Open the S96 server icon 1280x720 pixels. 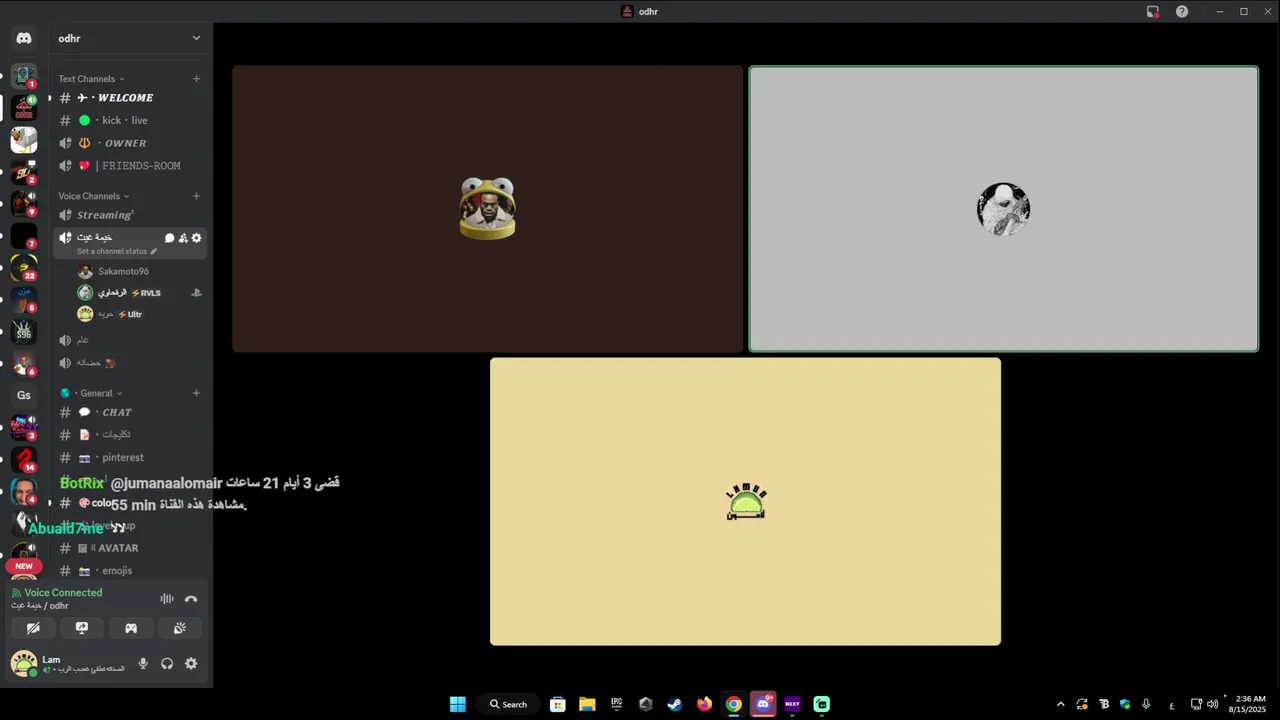pyautogui.click(x=24, y=331)
